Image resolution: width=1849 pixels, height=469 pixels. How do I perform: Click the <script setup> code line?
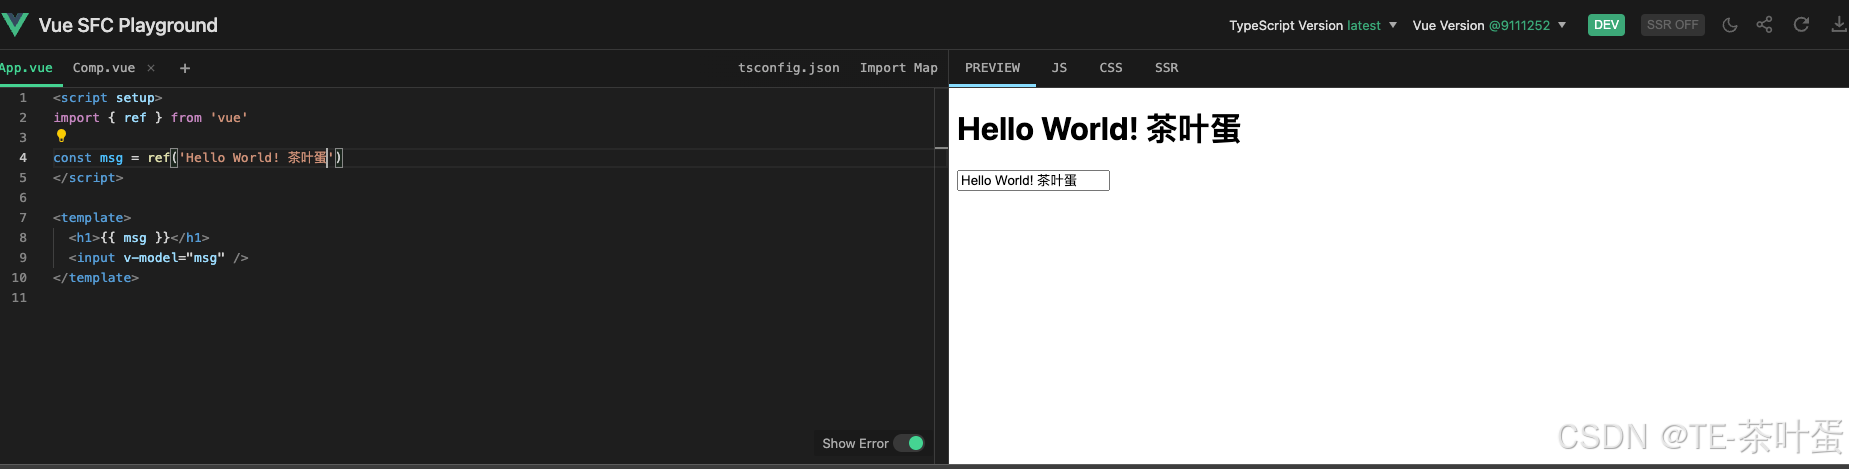pos(107,98)
